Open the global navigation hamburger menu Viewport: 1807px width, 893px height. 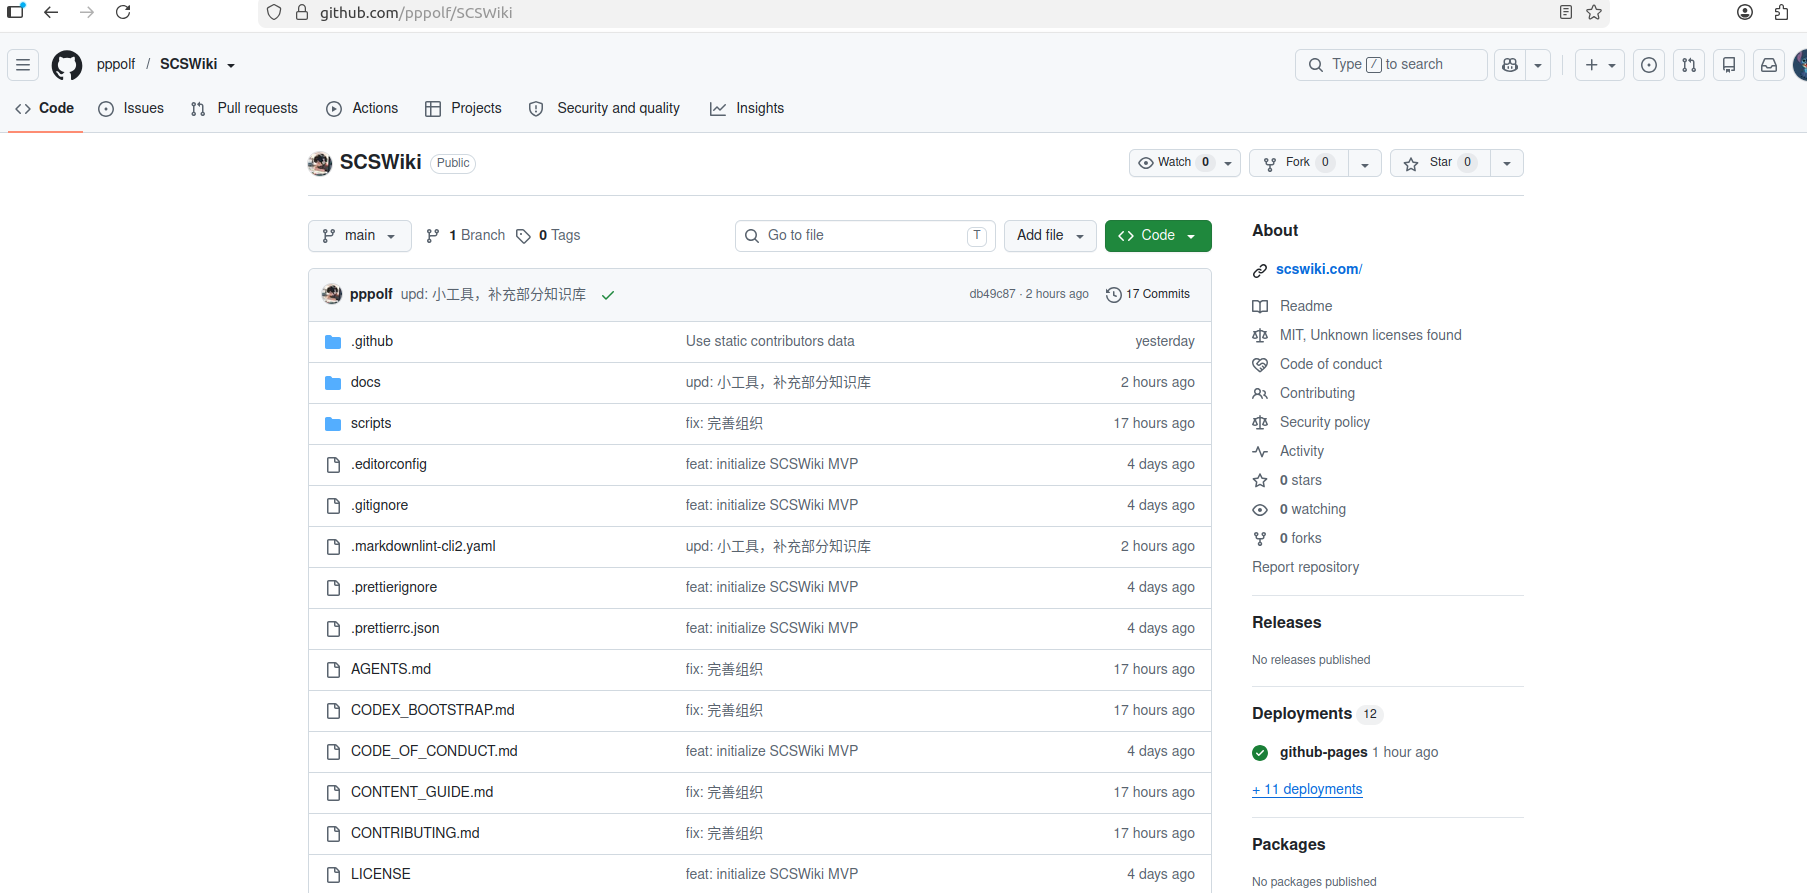tap(23, 65)
